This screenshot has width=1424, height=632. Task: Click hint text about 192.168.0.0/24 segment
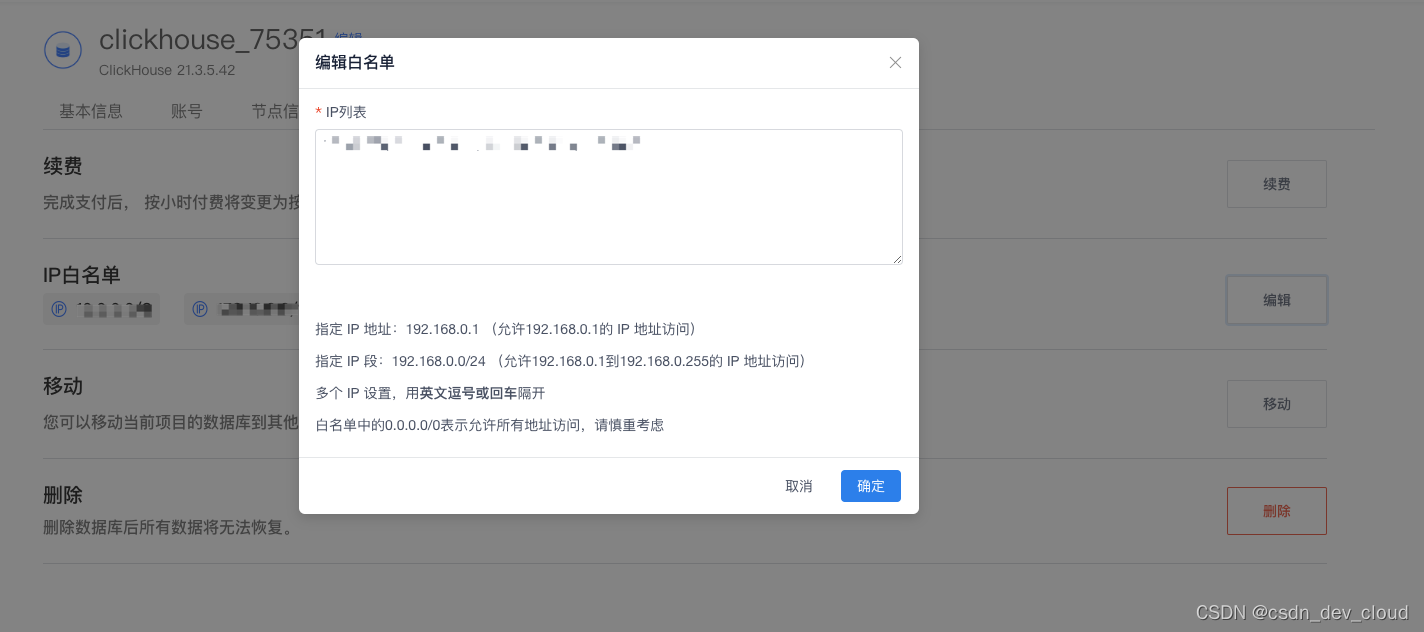[x=561, y=361]
